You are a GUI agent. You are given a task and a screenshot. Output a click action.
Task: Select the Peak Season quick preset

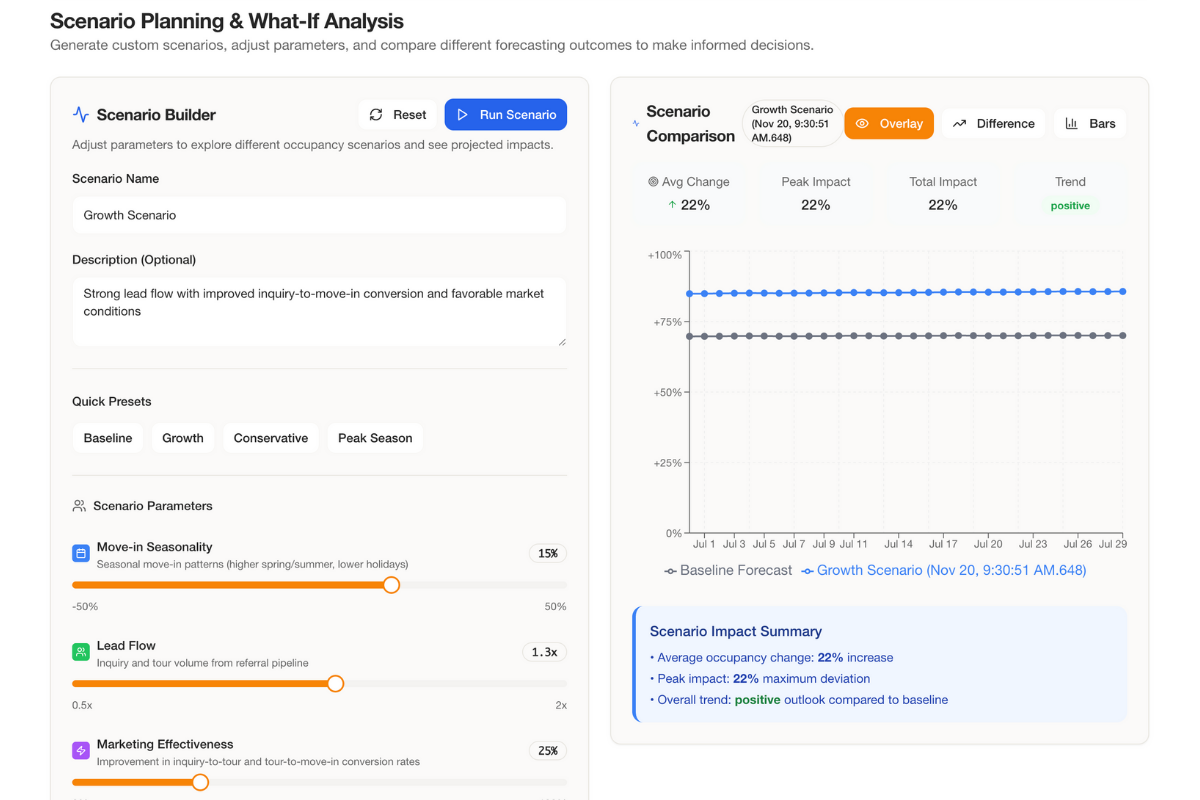[x=375, y=437]
